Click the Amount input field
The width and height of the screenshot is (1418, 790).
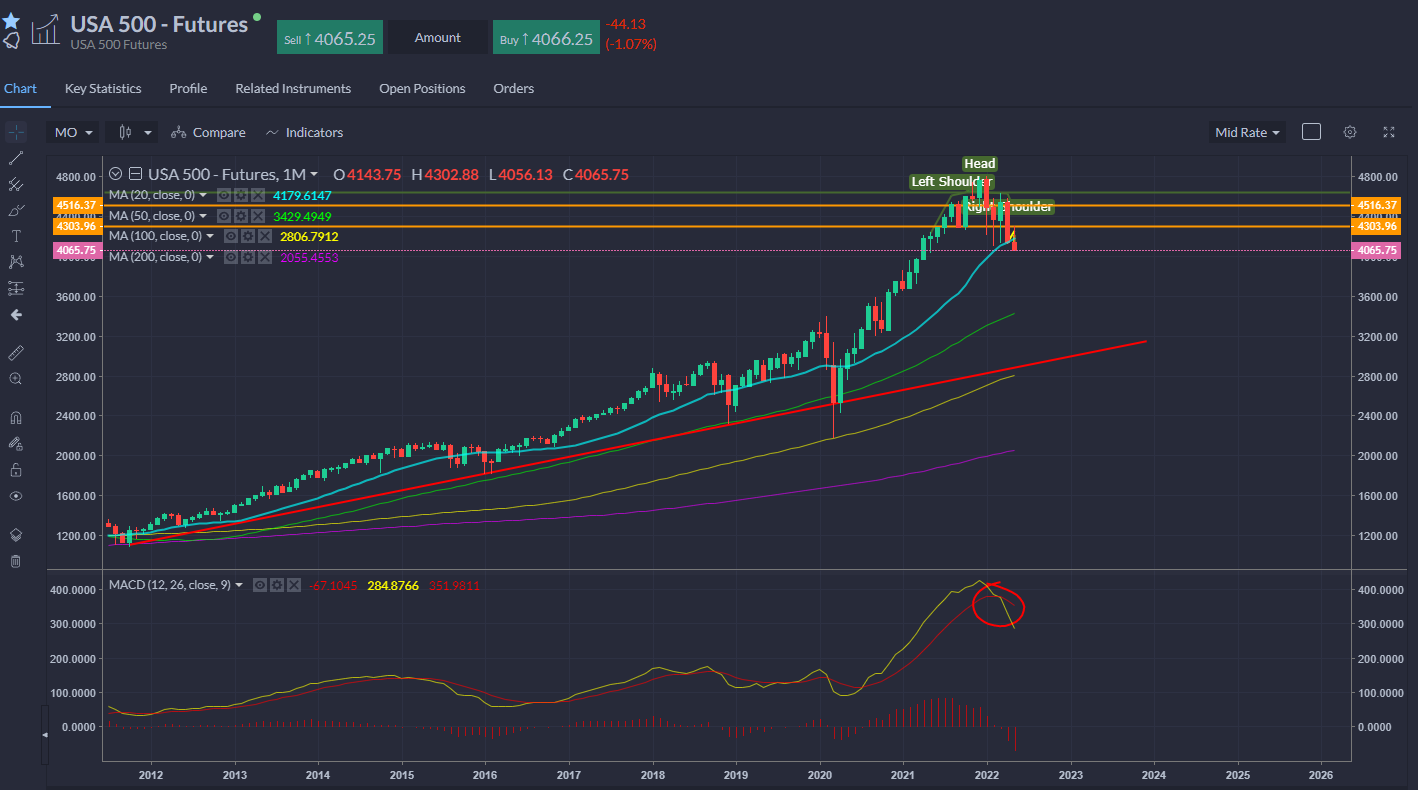coord(438,38)
